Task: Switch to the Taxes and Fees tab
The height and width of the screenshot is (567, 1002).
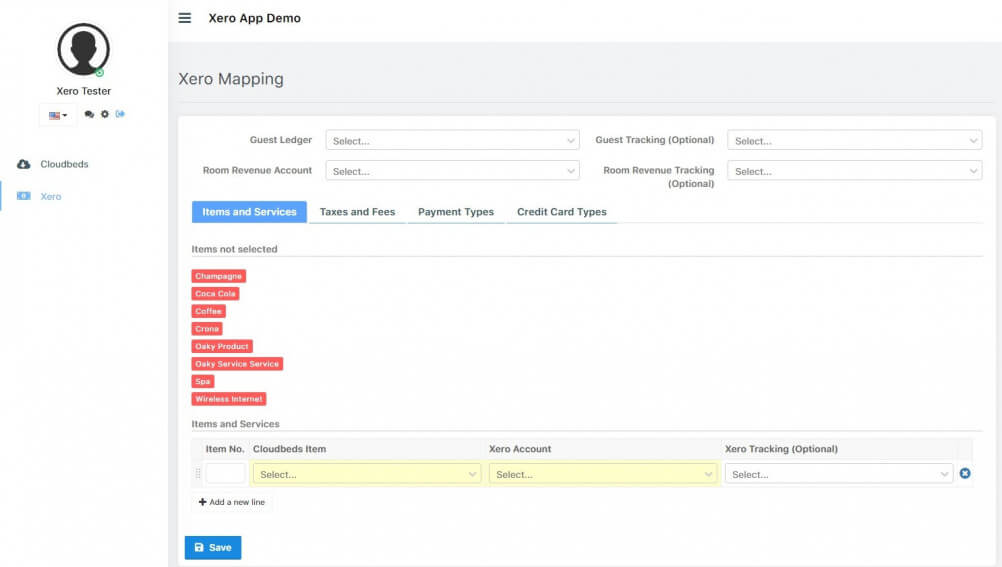Action: tap(357, 212)
